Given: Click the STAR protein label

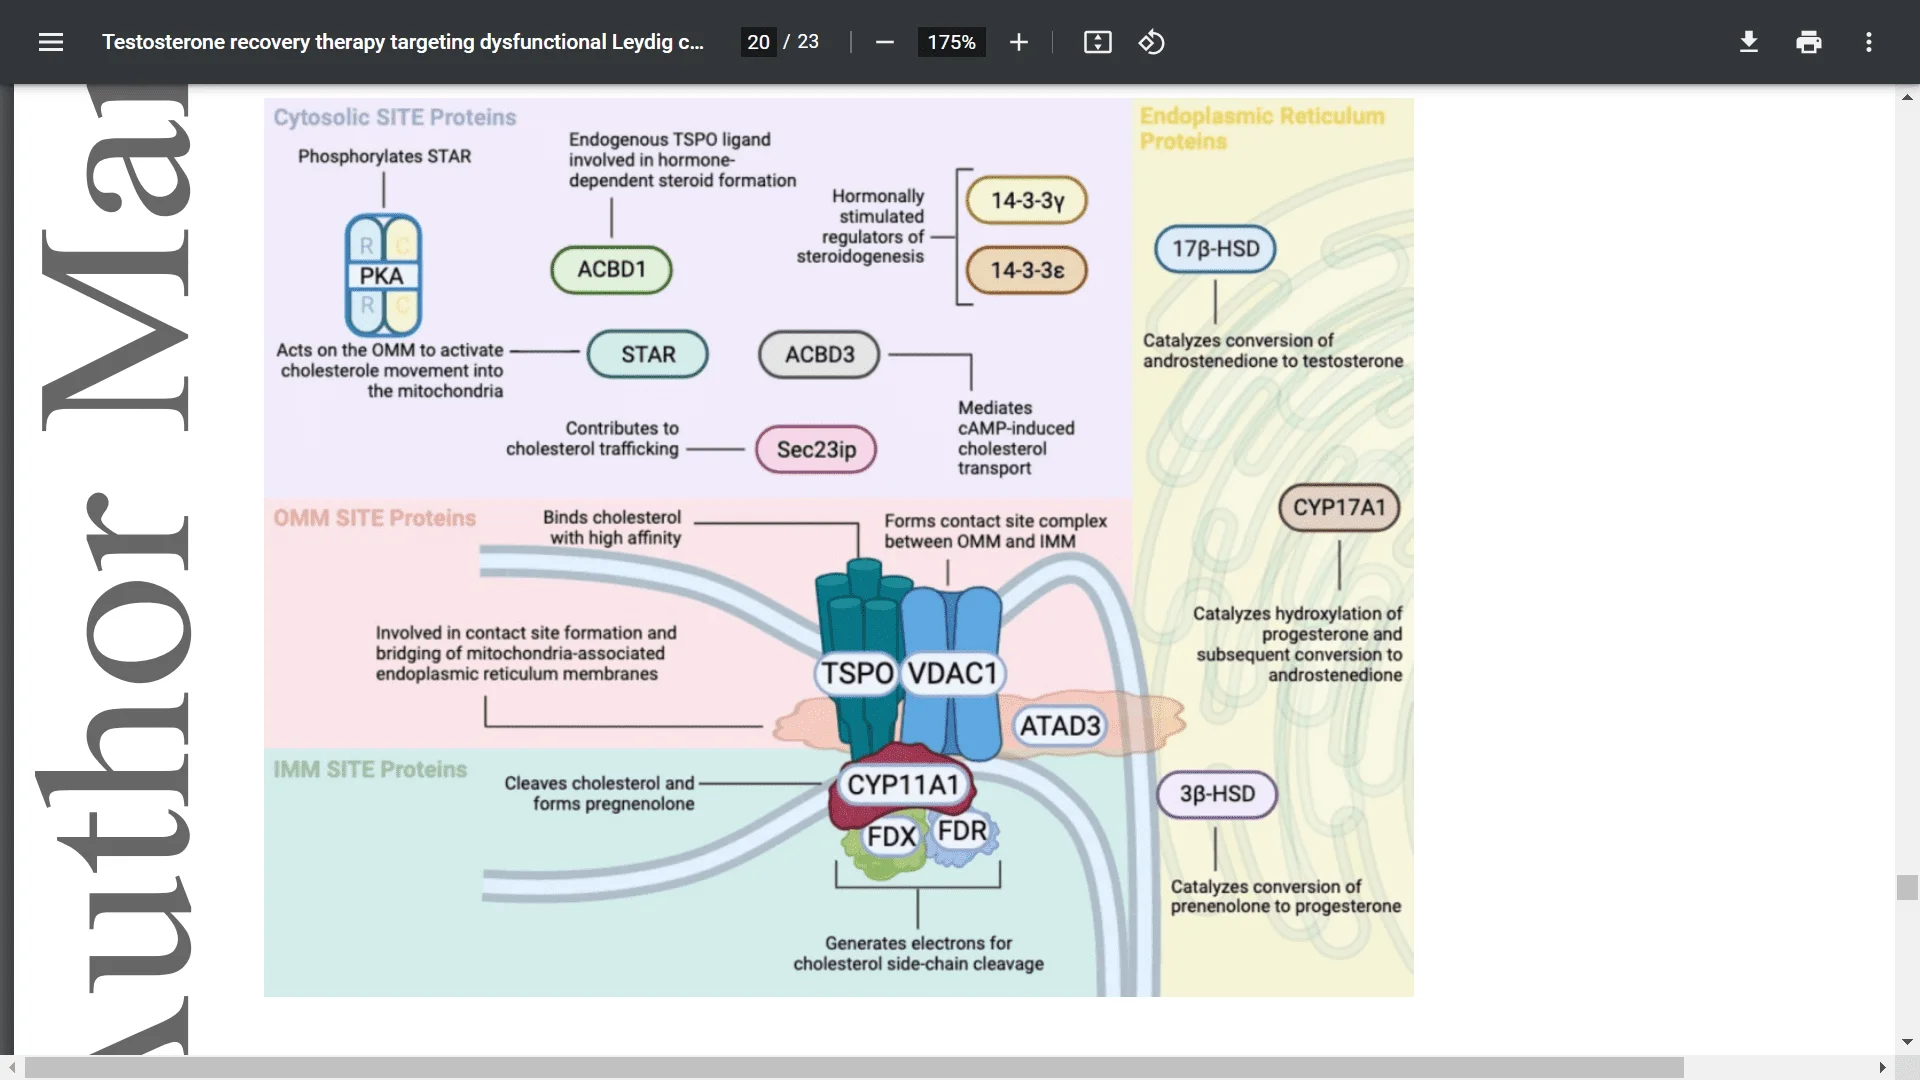Looking at the screenshot, I should [x=648, y=354].
